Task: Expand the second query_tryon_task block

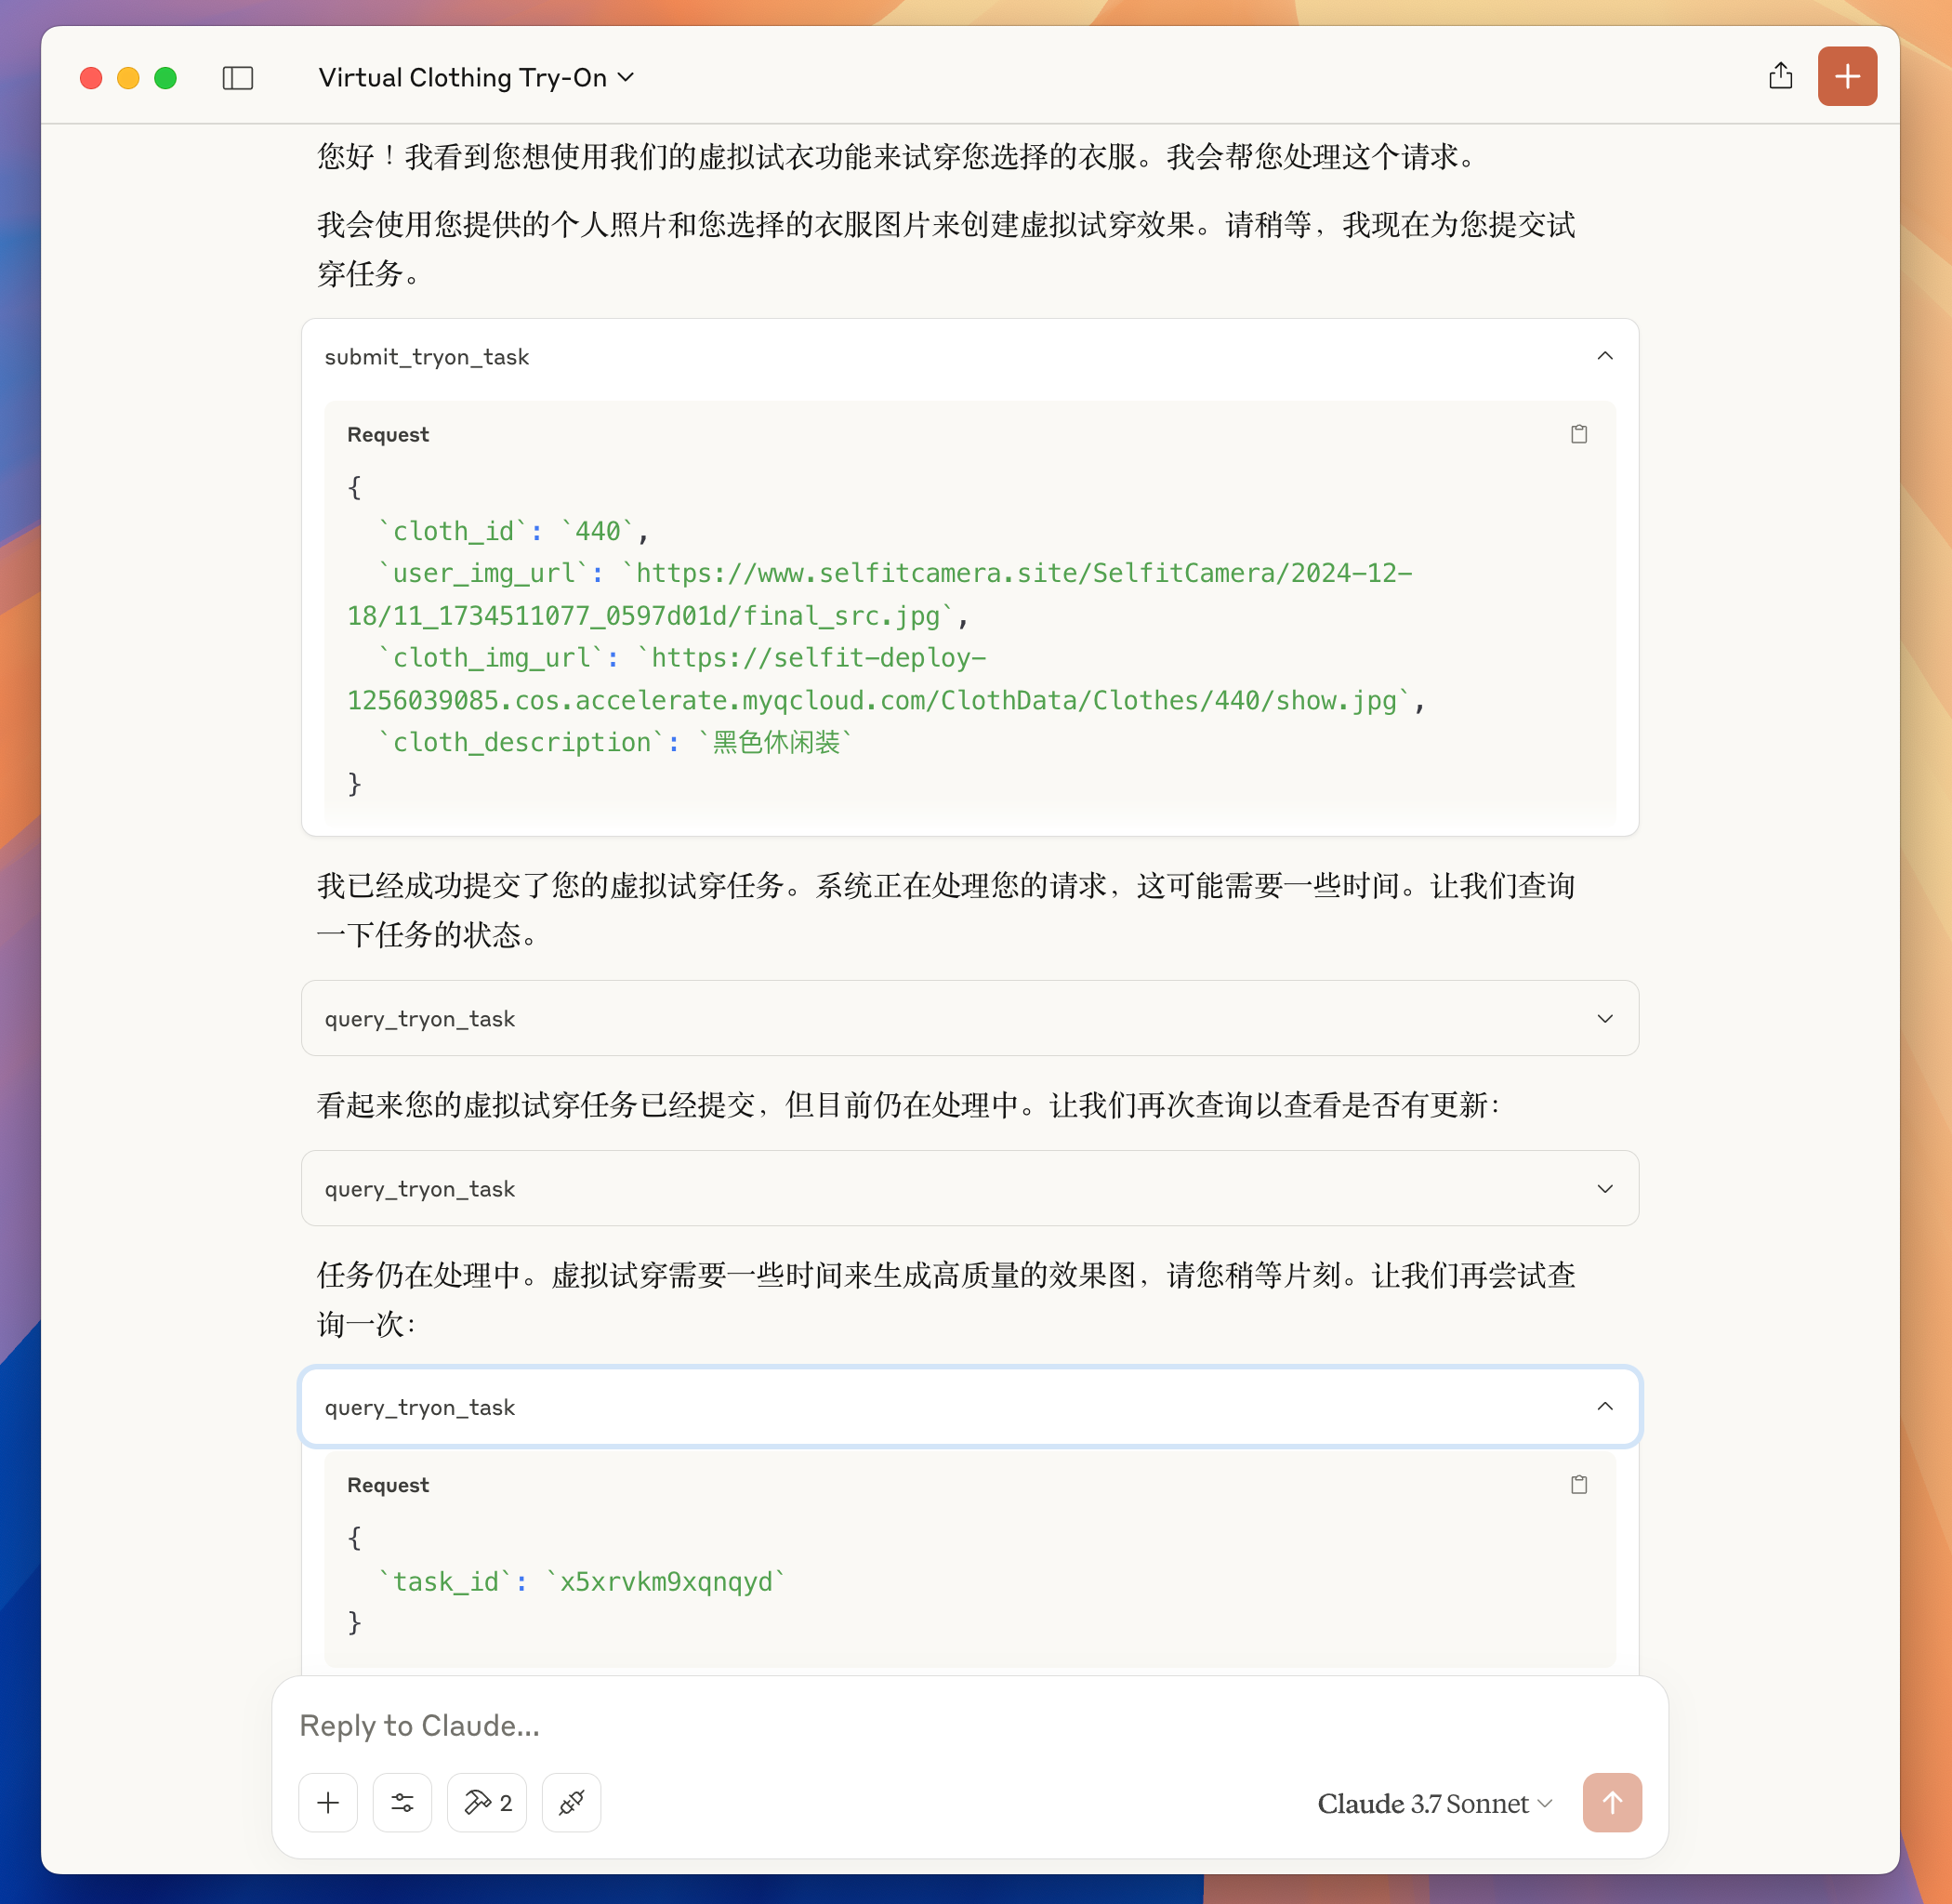Action: click(1604, 1188)
